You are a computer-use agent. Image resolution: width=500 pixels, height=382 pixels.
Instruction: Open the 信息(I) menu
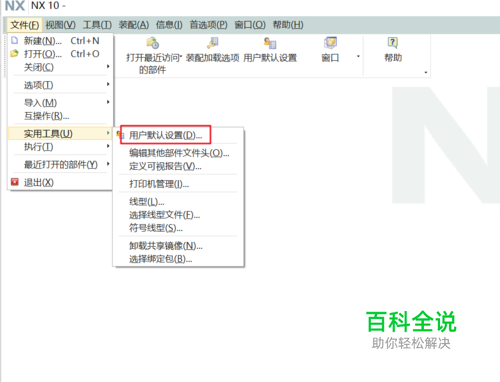[169, 25]
